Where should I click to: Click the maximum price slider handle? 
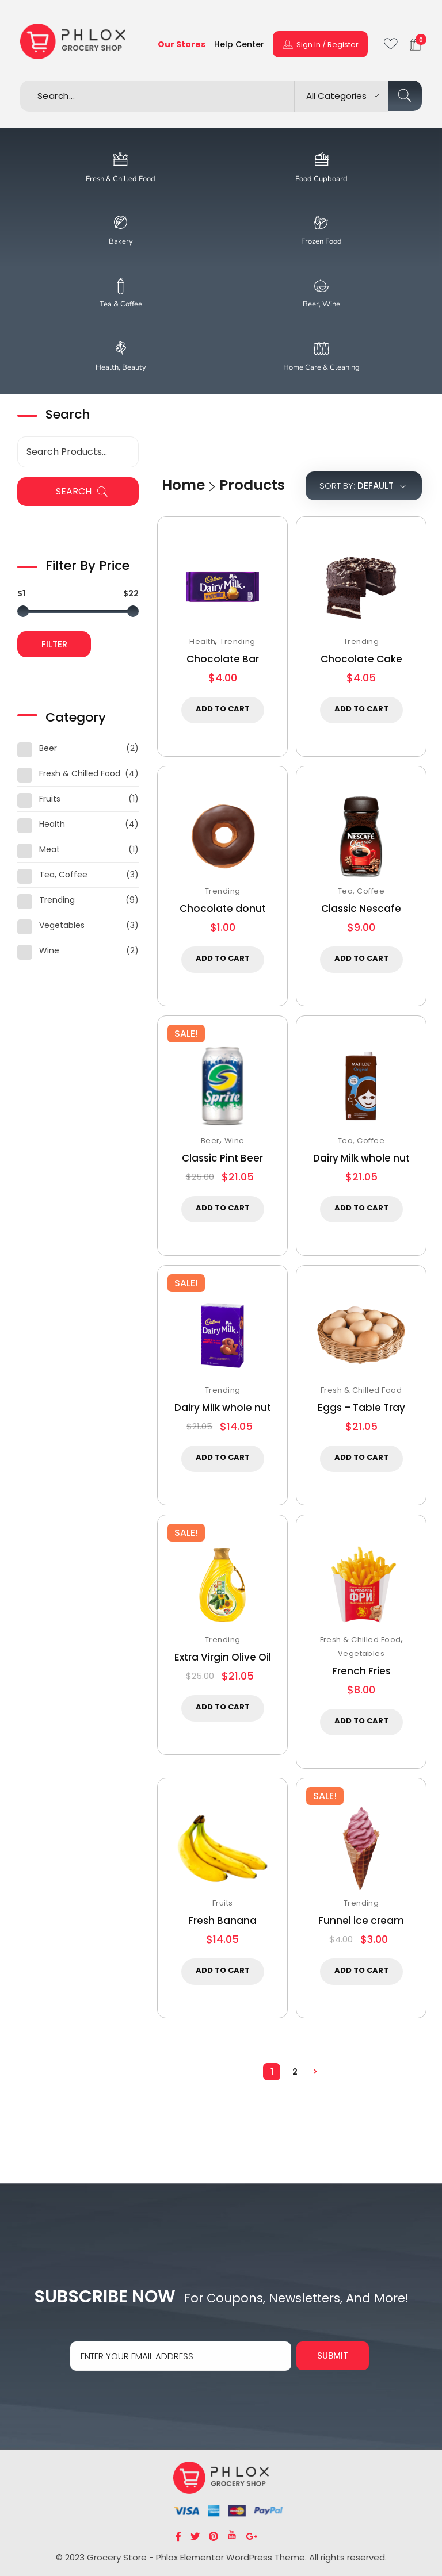133,611
